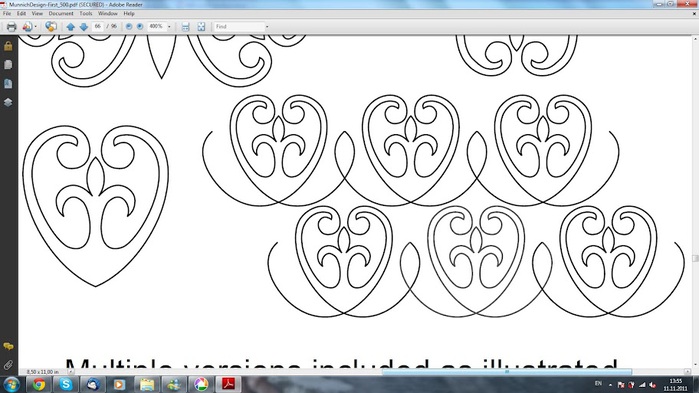This screenshot has width=699, height=393.
Task: Click the Collaborate globe icon in toolbar
Action: click(x=51, y=27)
